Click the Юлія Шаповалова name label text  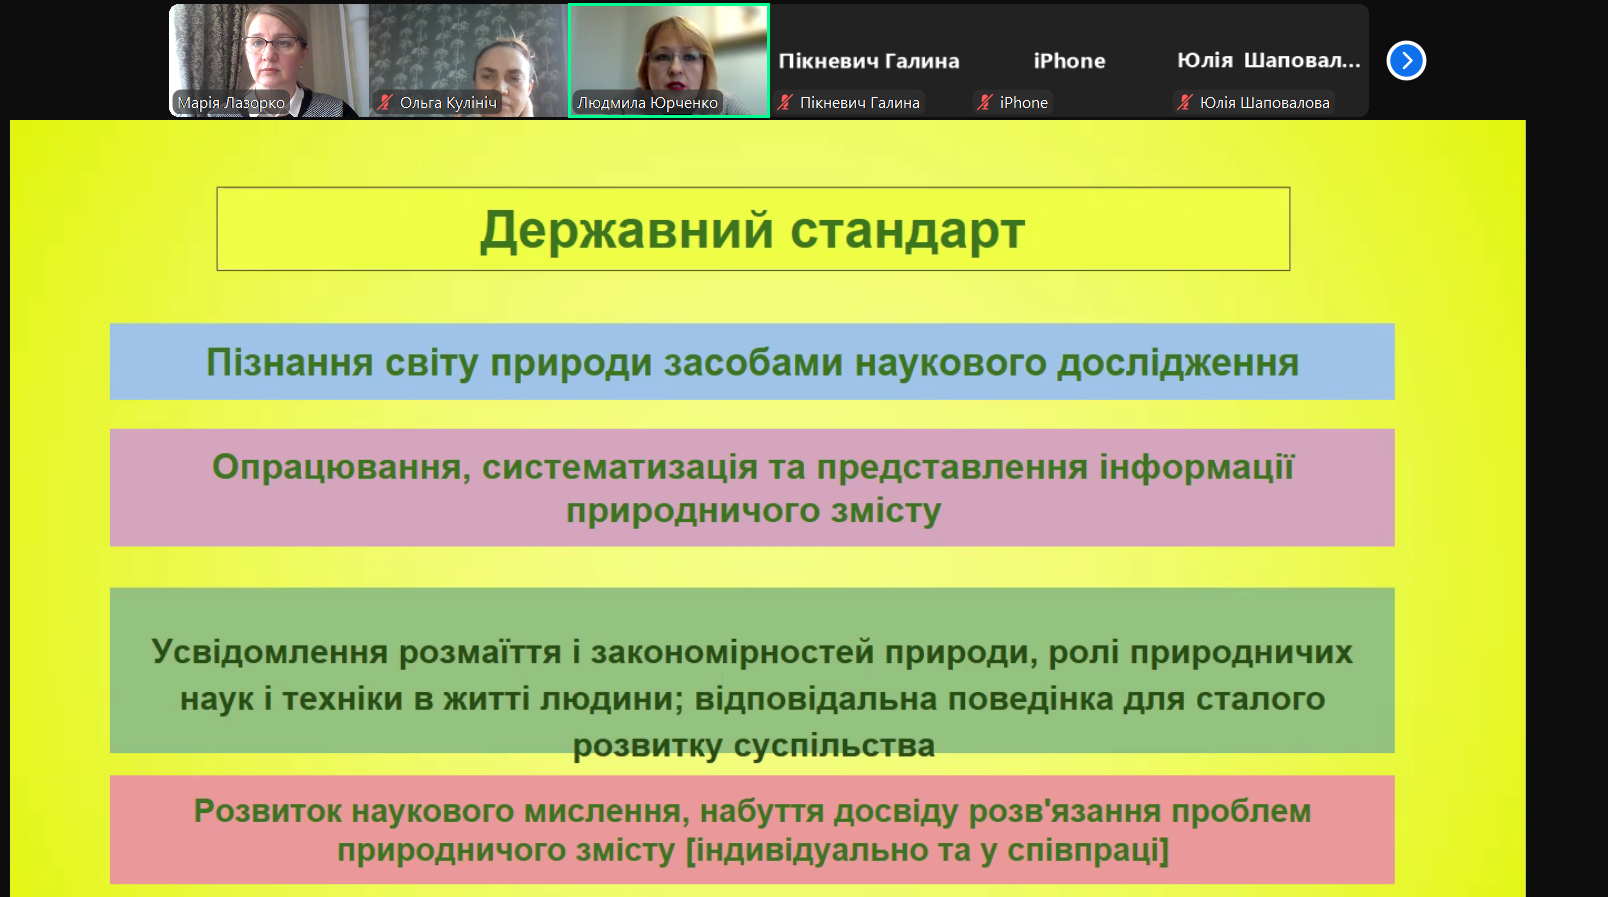[1264, 102]
